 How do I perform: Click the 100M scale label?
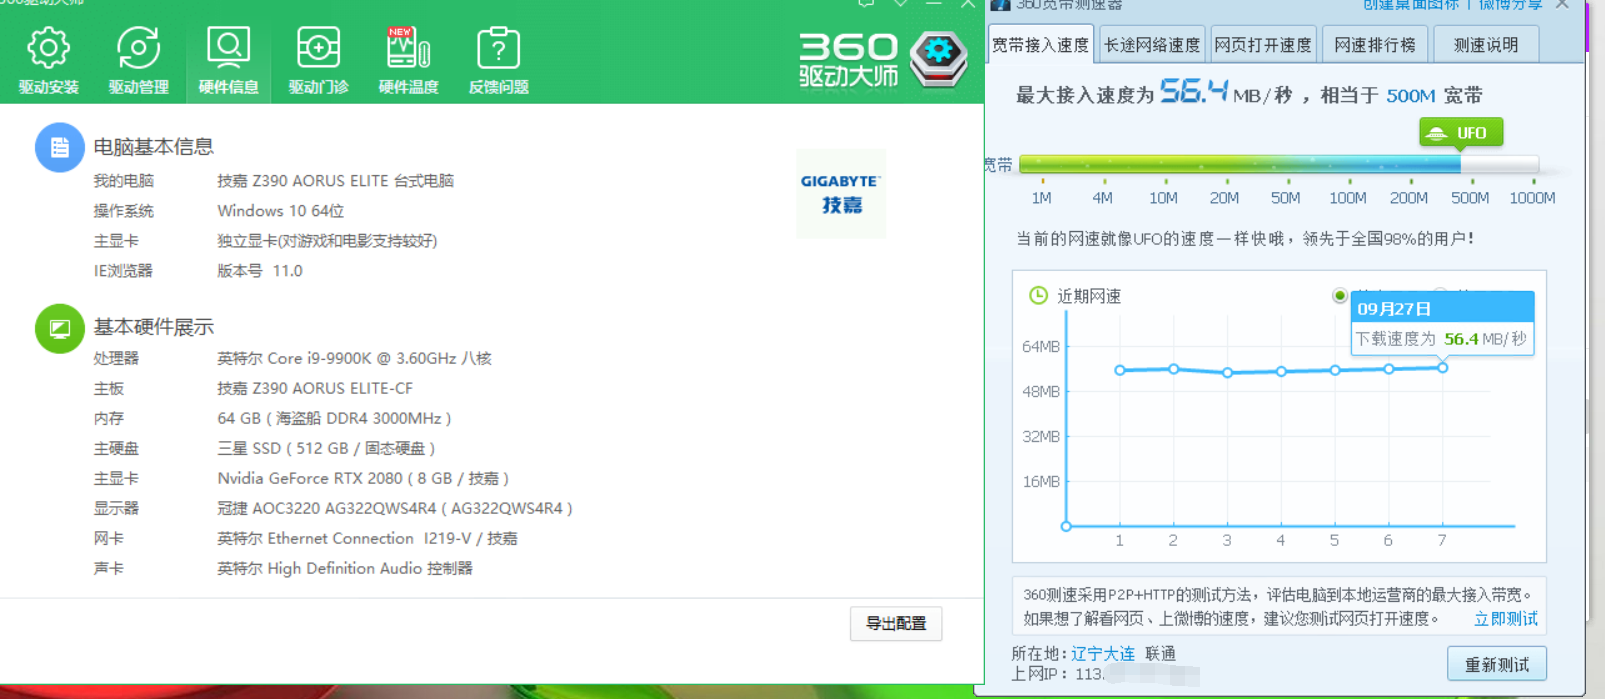click(x=1348, y=198)
